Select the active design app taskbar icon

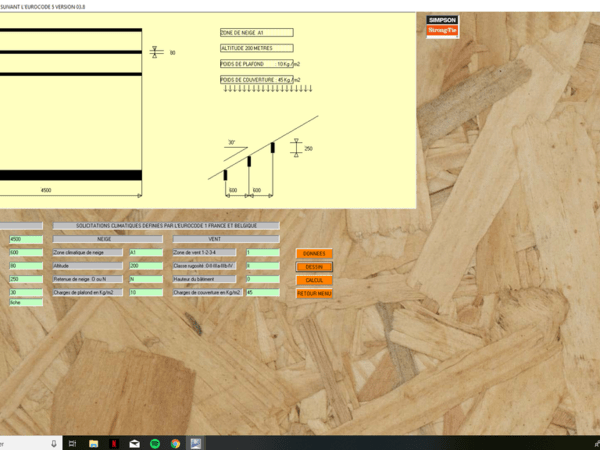tap(196, 443)
